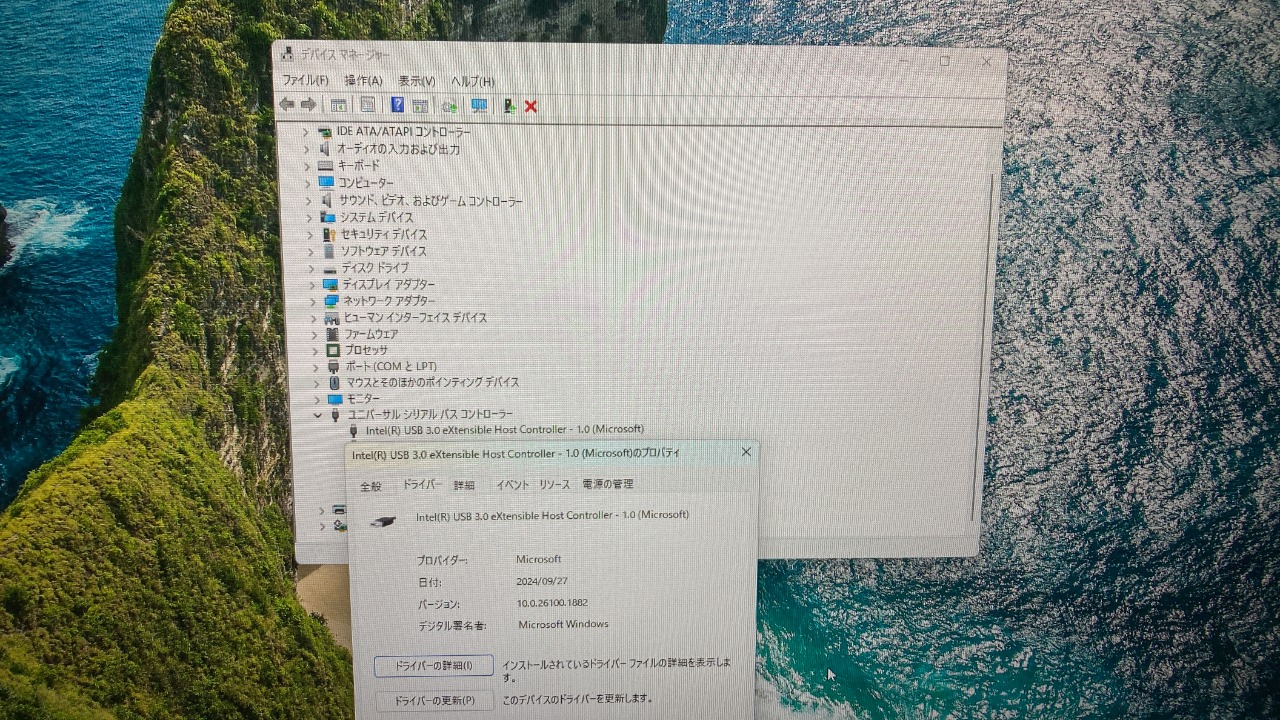Toggle the console tree pane toolbar icon

(339, 105)
